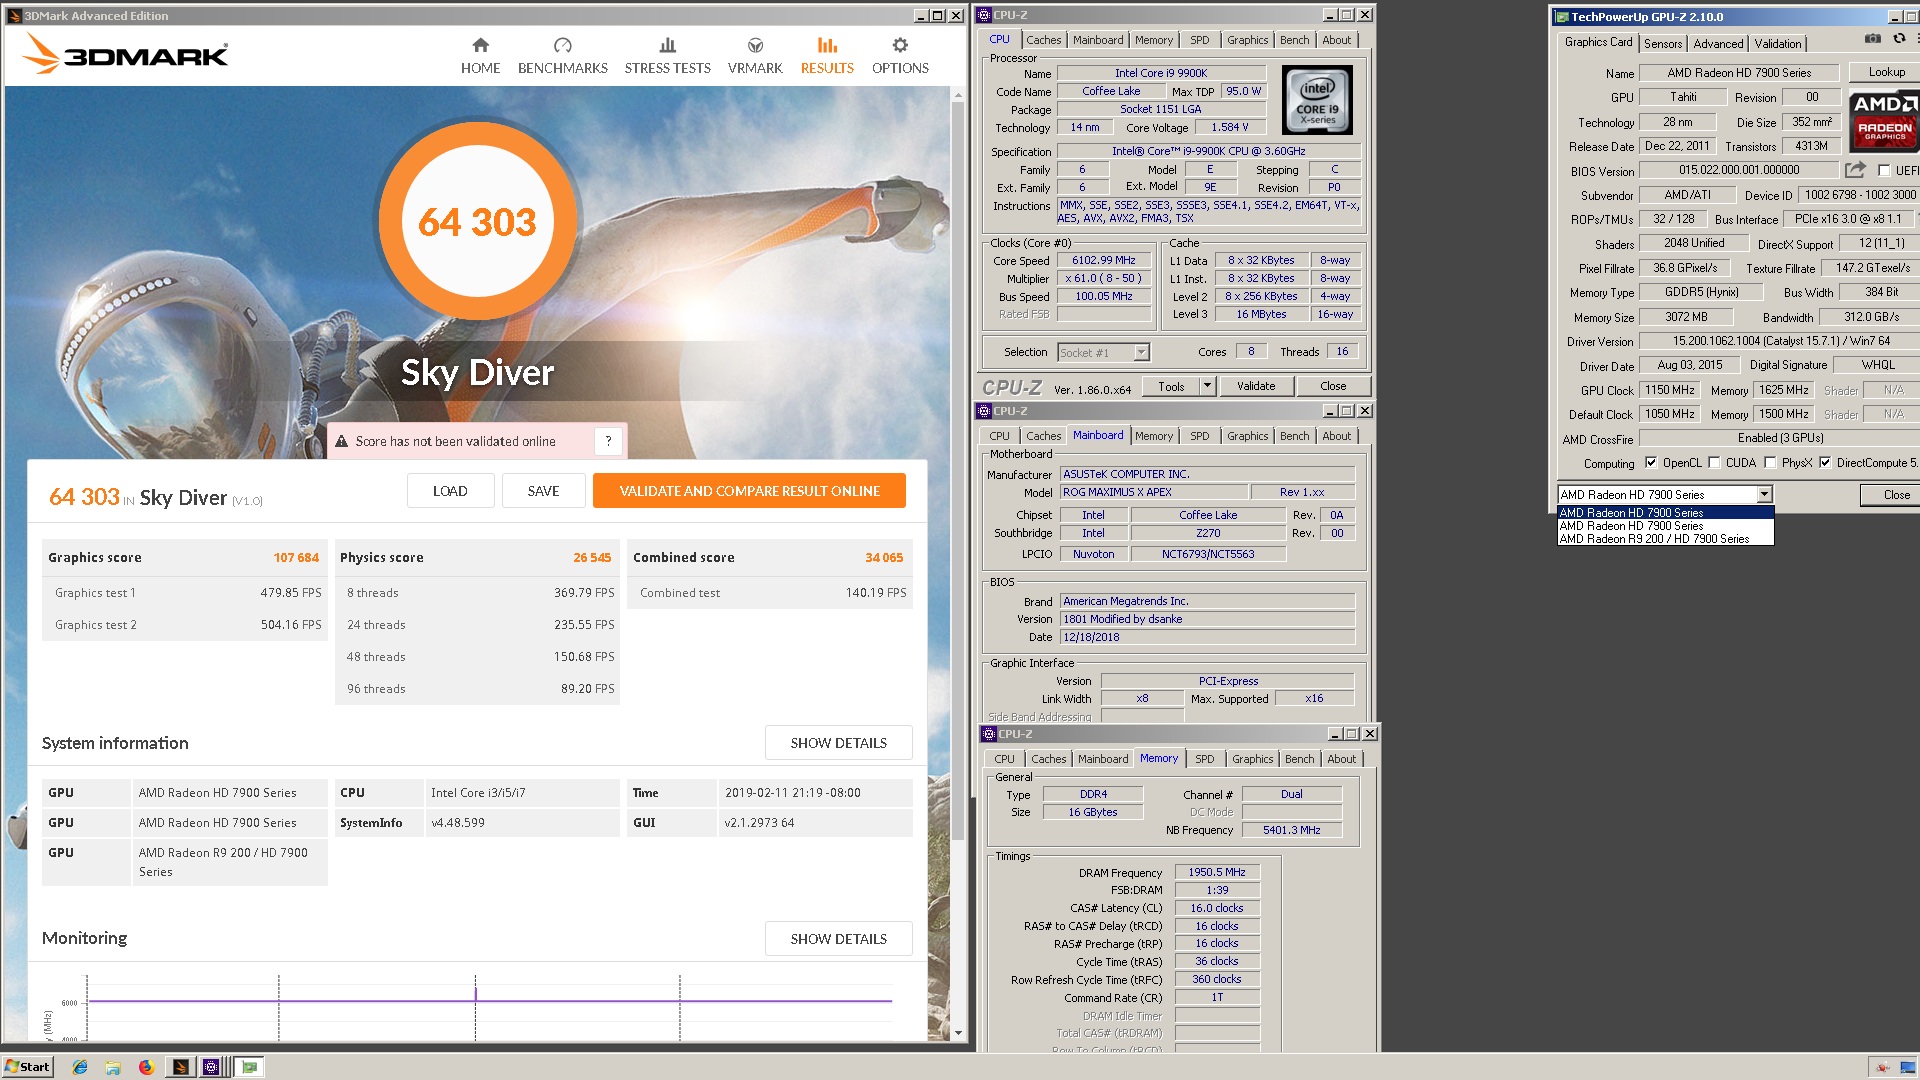Toggle the OpenCL computing checkbox
This screenshot has width=1920, height=1080.
pos(1651,462)
